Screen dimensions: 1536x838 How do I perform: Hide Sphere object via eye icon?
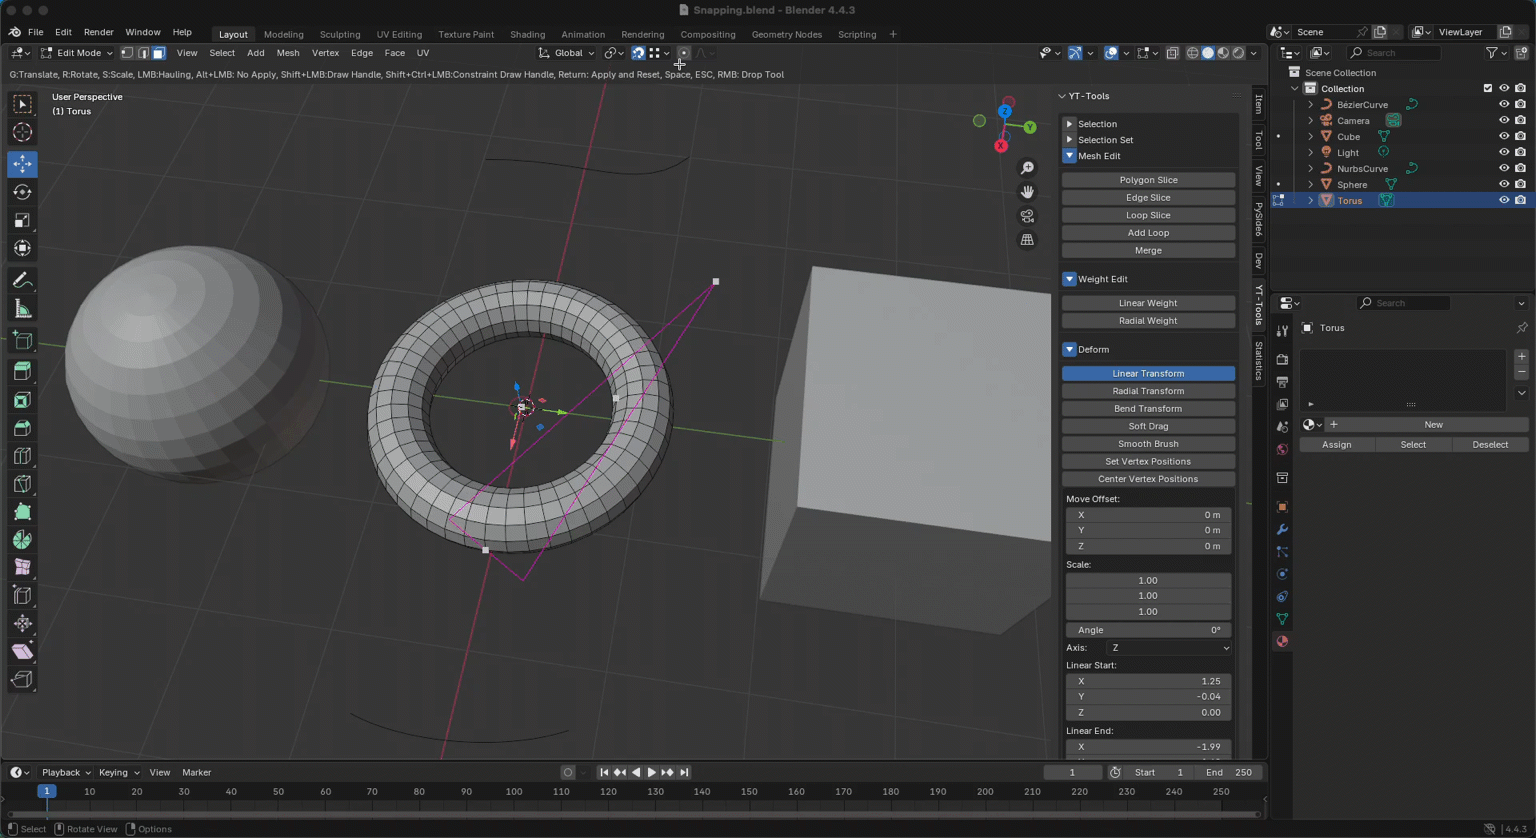1503,184
